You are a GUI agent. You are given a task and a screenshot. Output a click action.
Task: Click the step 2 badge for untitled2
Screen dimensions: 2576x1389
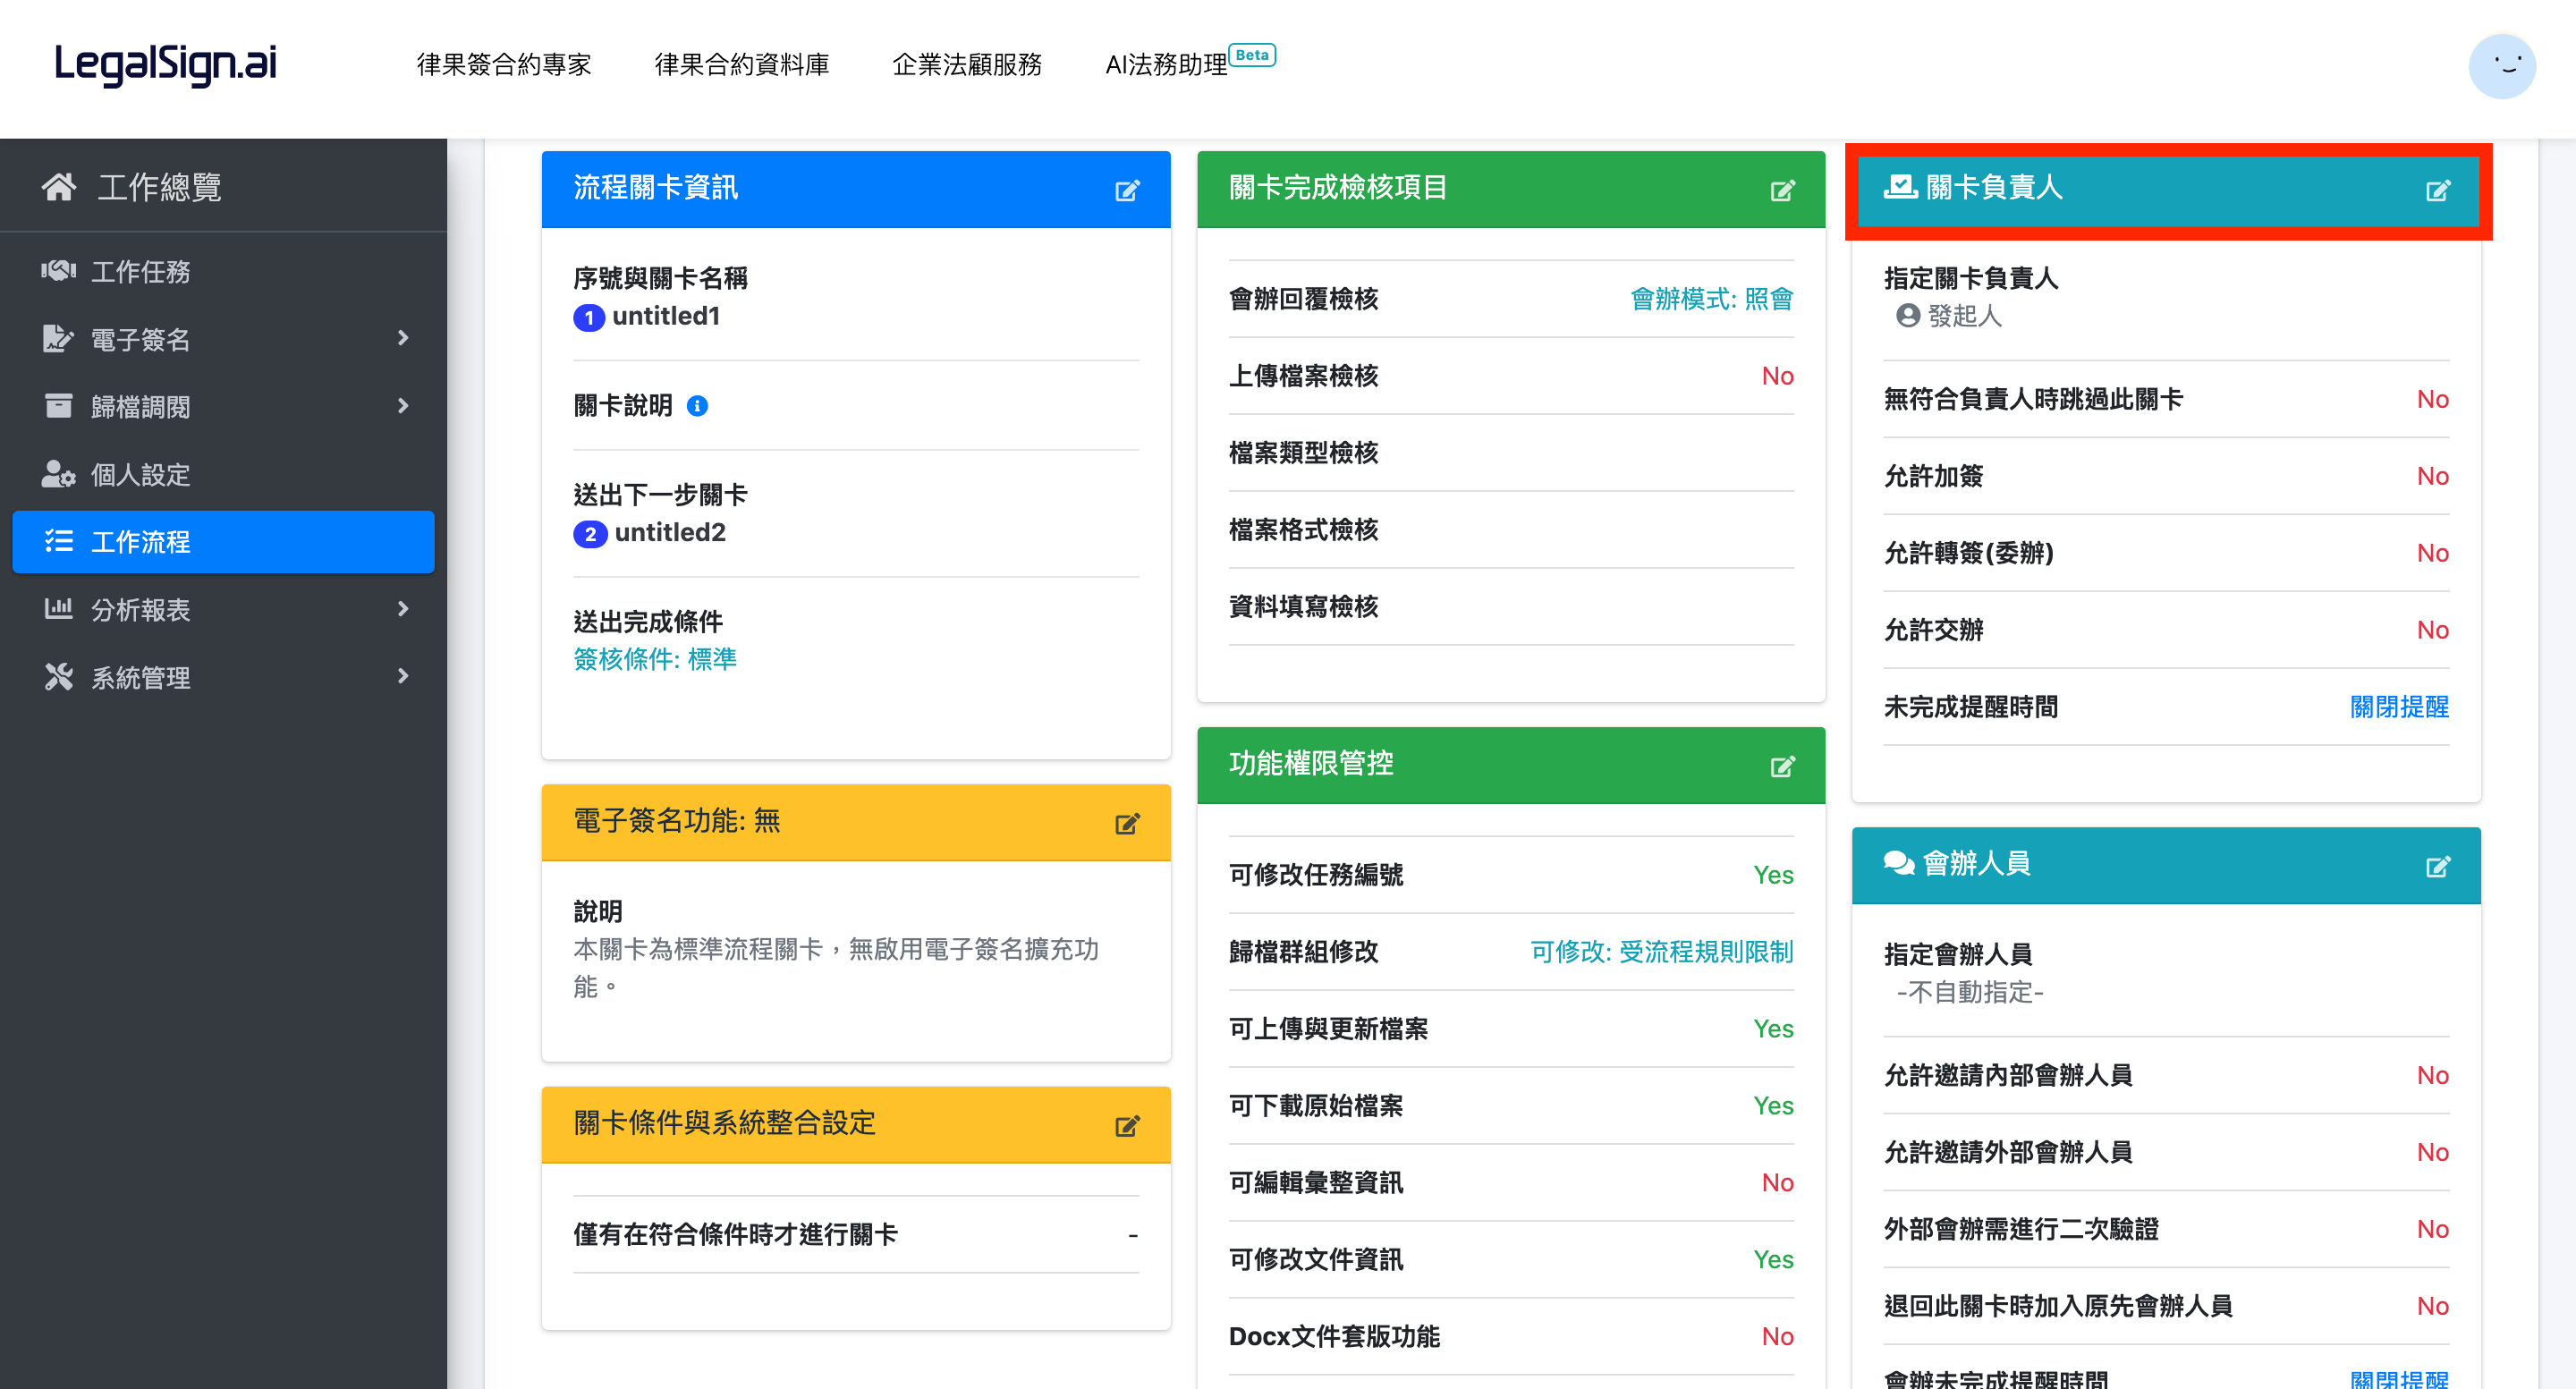click(590, 534)
